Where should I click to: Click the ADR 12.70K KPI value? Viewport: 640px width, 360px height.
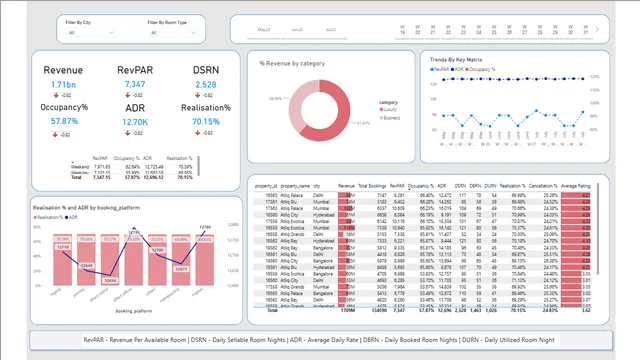[x=135, y=122]
